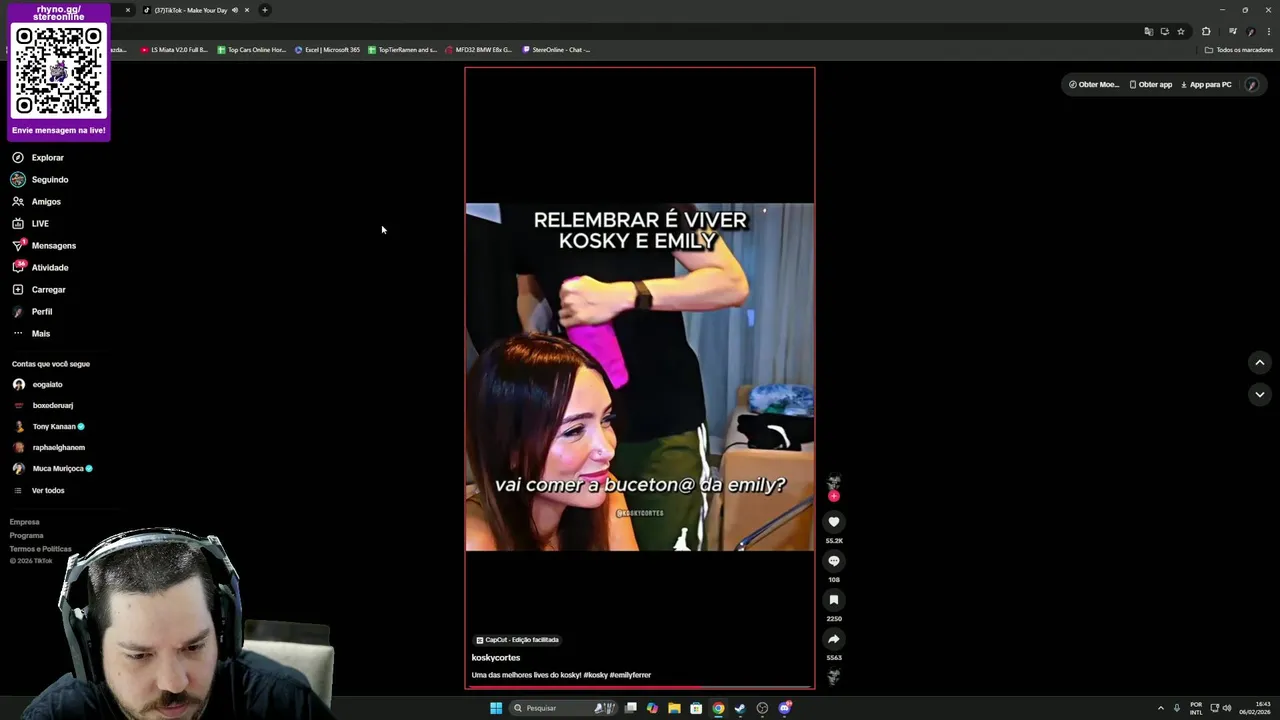This screenshot has height=720, width=1280.
Task: Click install app icon in address bar
Action: point(1165,32)
